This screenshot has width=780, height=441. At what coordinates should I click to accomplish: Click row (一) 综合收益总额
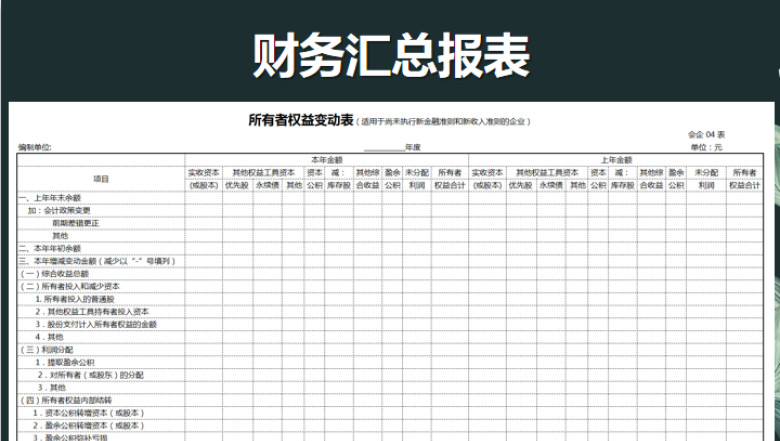point(54,273)
